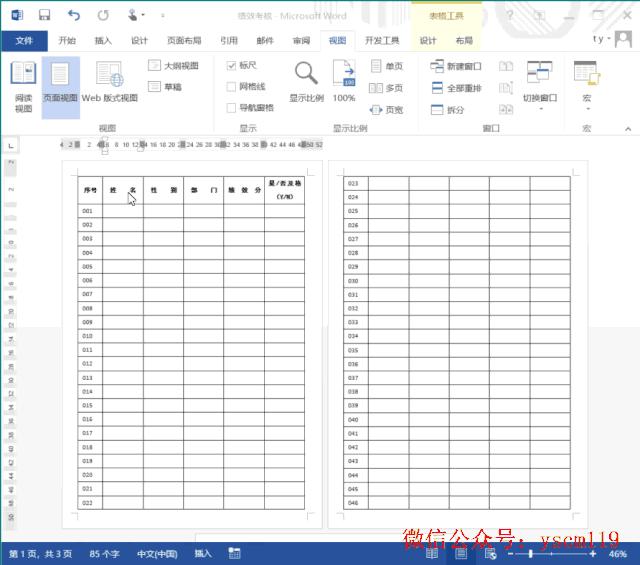Click the 85 个字 word count
Screen dimensions: 640x565
(x=104, y=554)
